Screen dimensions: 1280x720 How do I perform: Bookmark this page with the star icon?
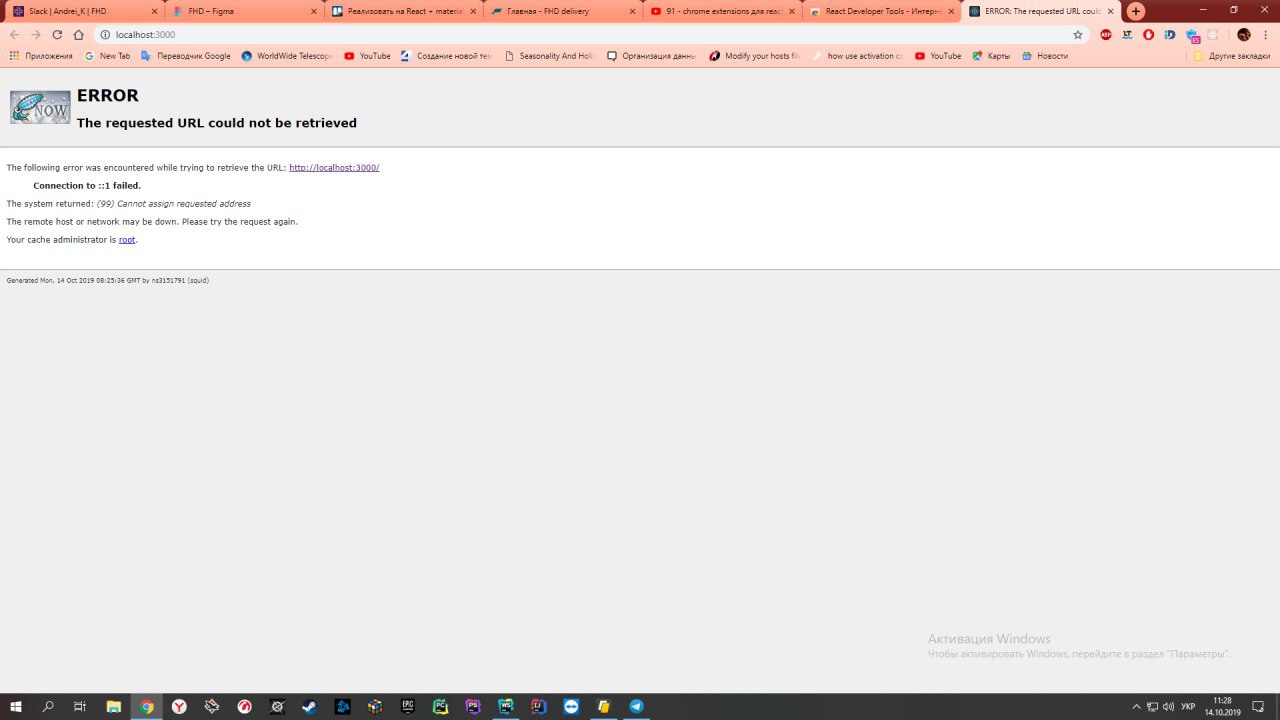pos(1078,35)
